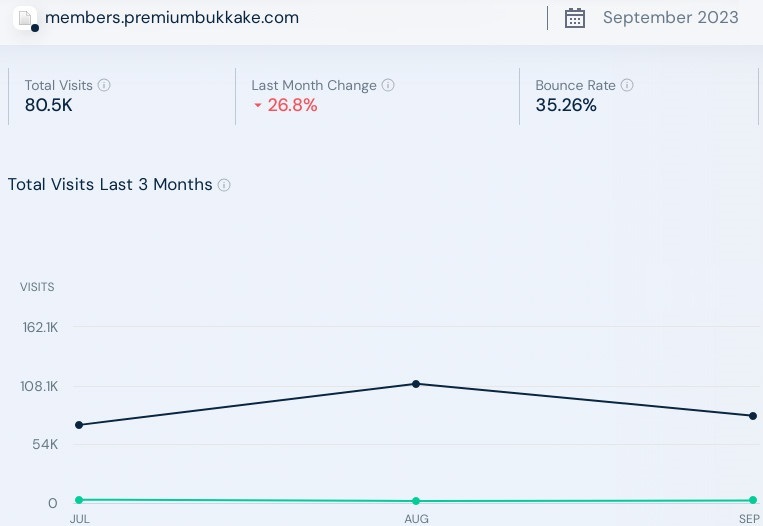
Task: Click the AUG axis label
Action: click(416, 519)
